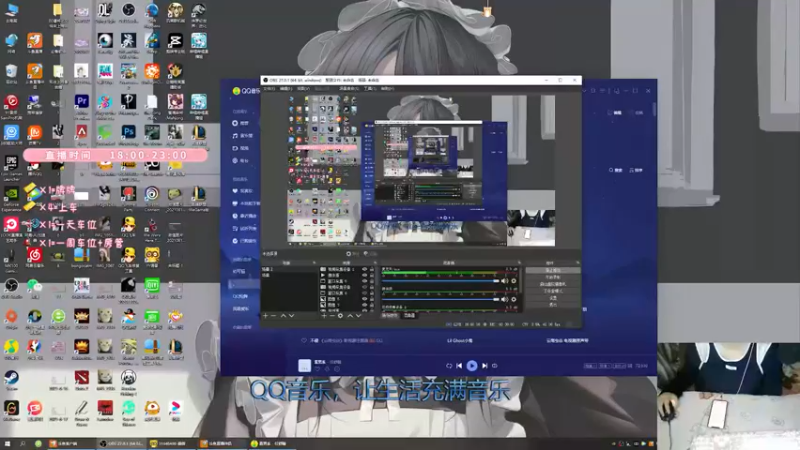The height and width of the screenshot is (450, 800).
Task: Click search button in QQ Music list
Action: pyautogui.click(x=615, y=170)
